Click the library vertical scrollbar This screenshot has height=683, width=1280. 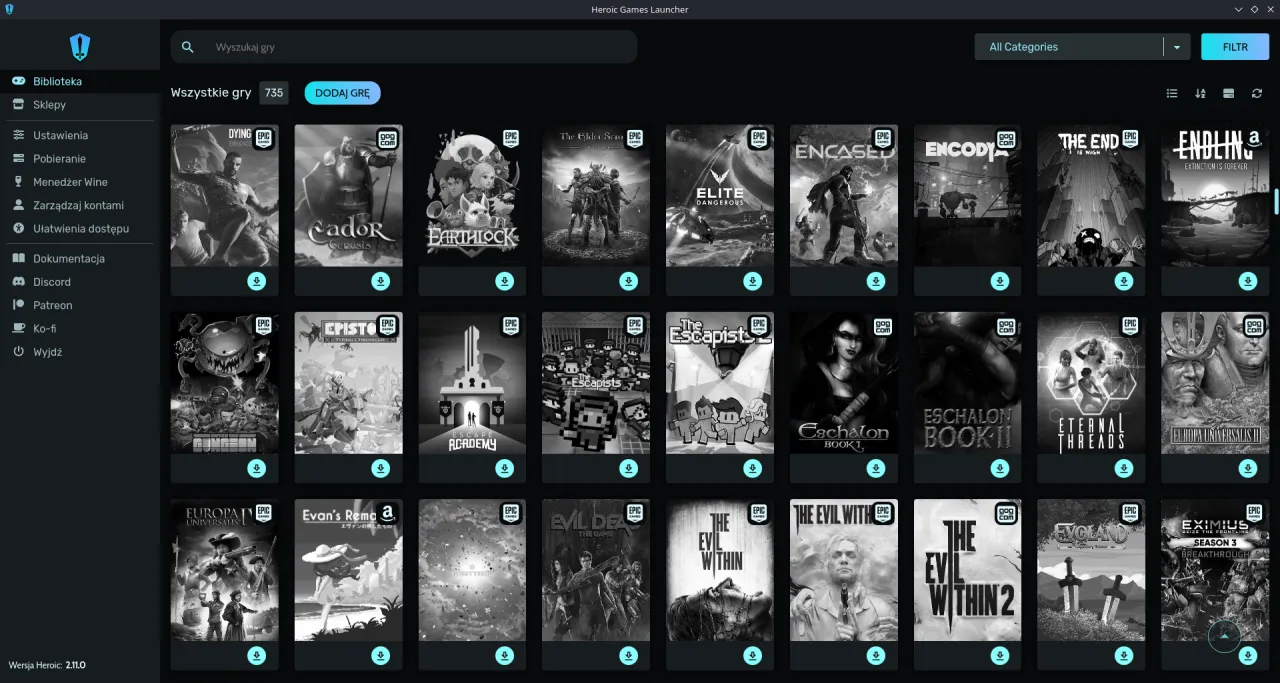(1276, 200)
